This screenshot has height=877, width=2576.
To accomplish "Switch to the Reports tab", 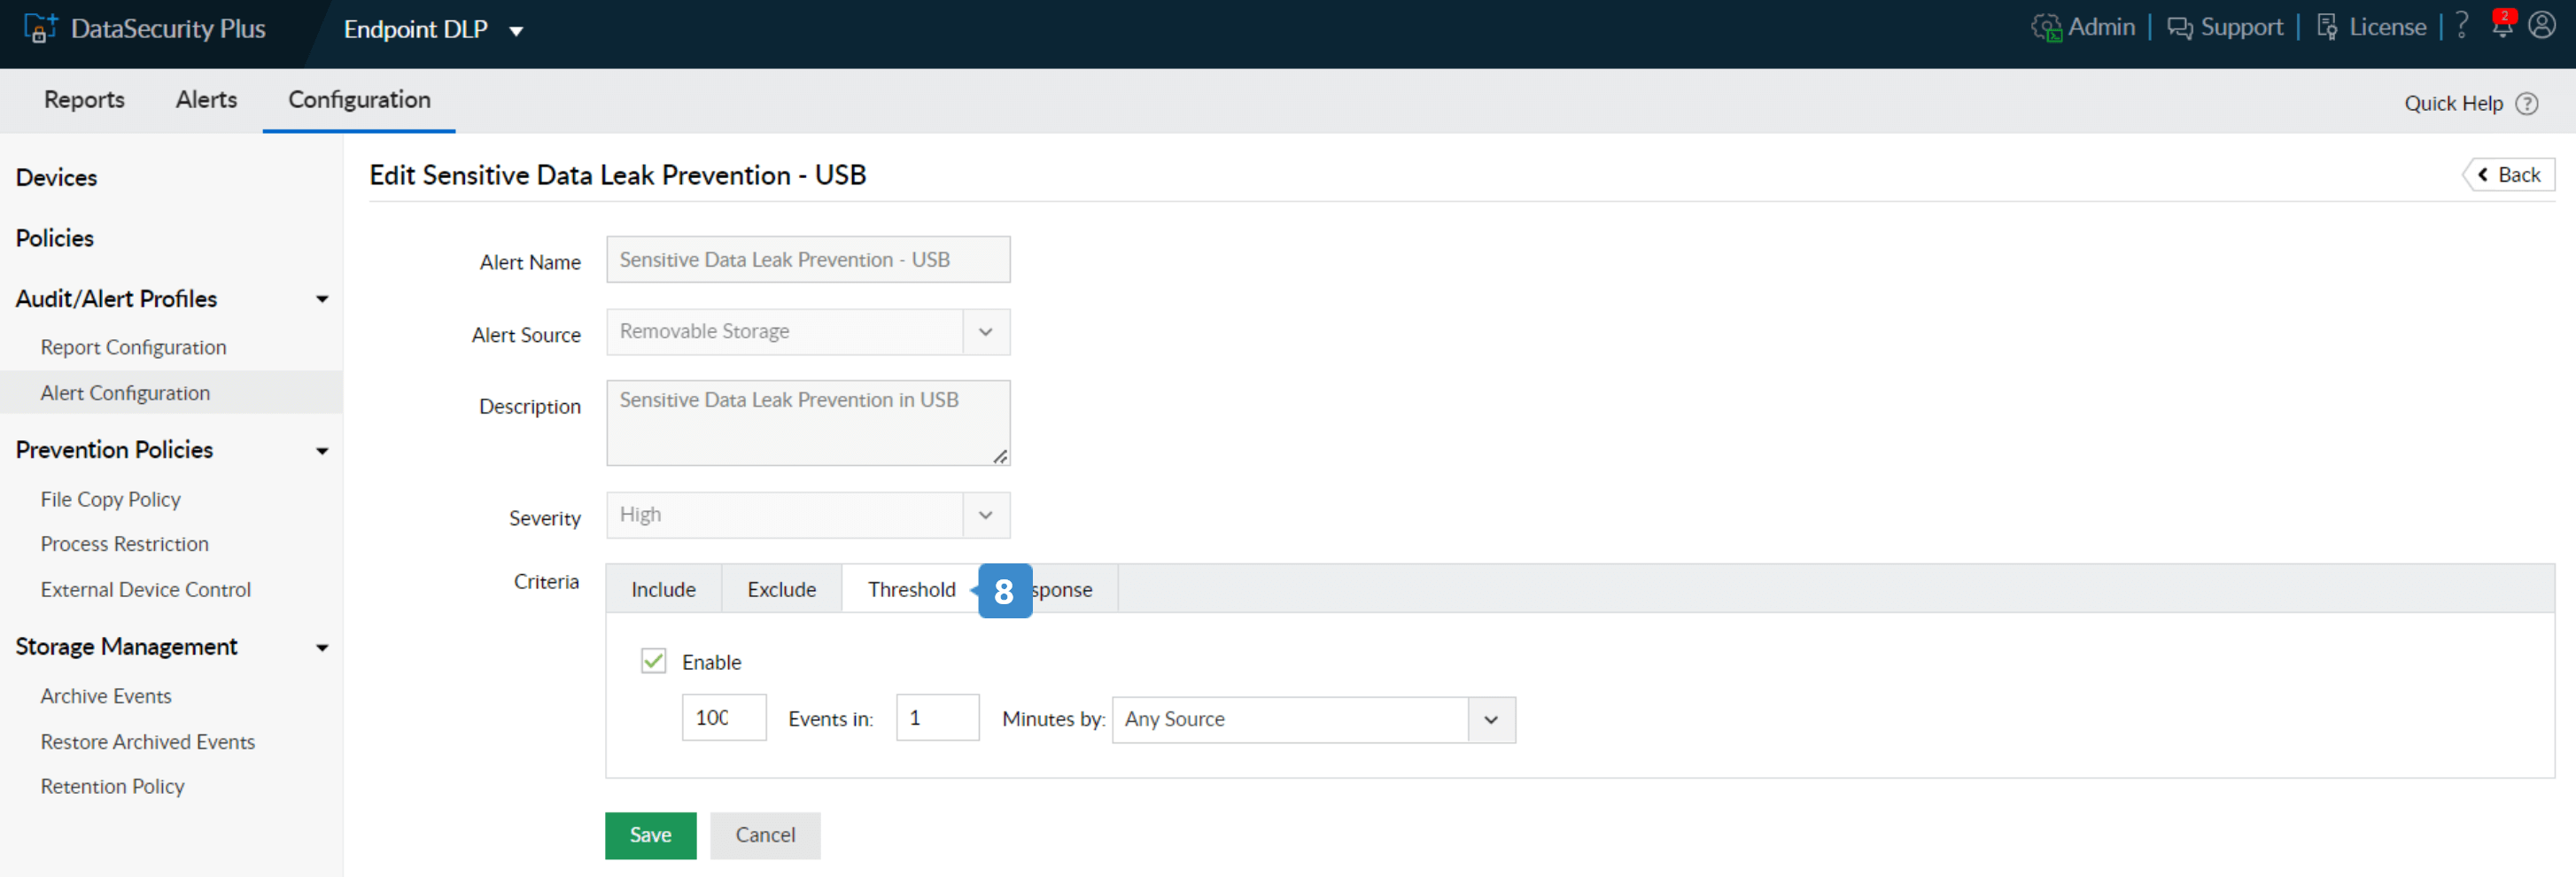I will pyautogui.click(x=84, y=100).
